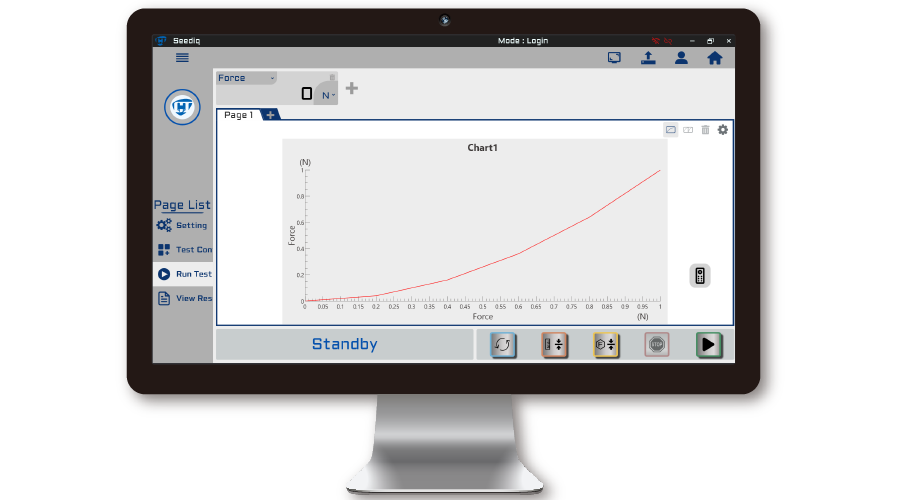Select the Page 1 tab

239,115
